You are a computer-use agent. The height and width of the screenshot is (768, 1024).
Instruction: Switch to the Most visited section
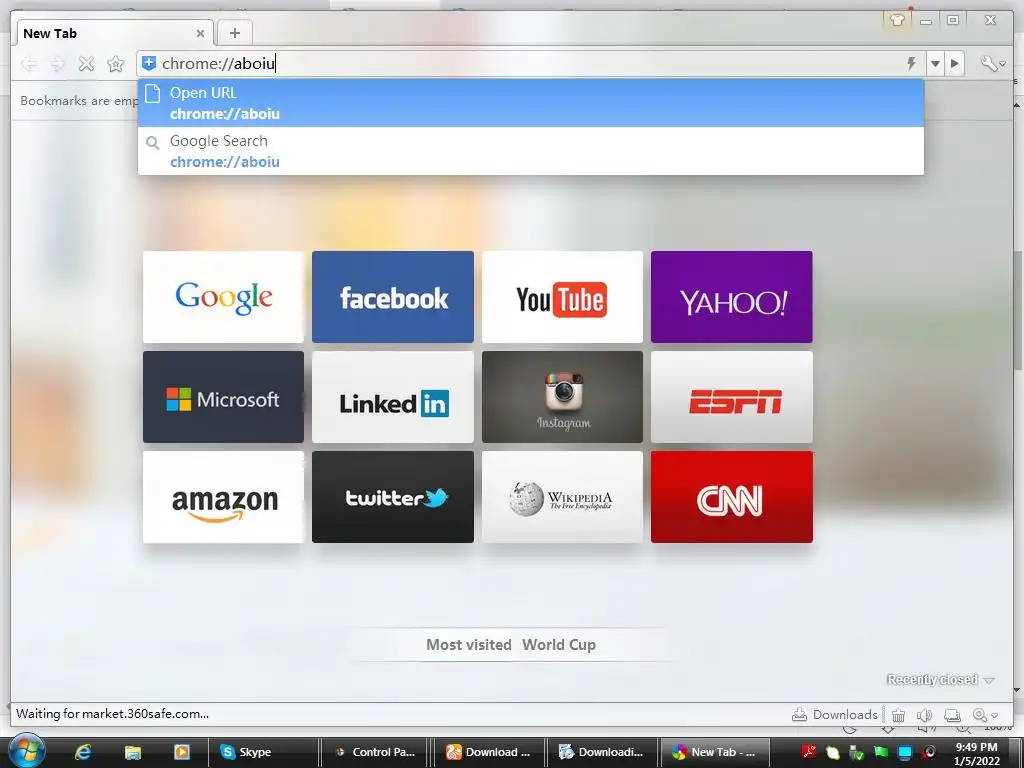tap(469, 645)
